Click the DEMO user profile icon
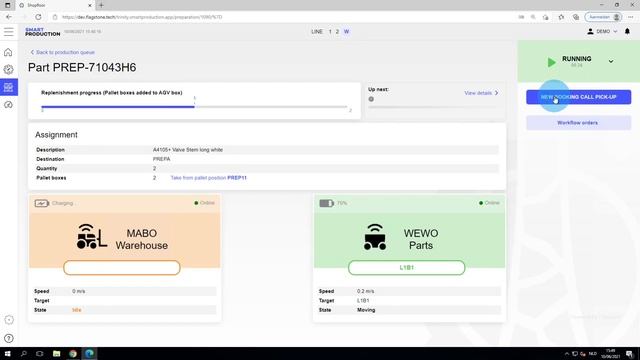 coord(590,31)
